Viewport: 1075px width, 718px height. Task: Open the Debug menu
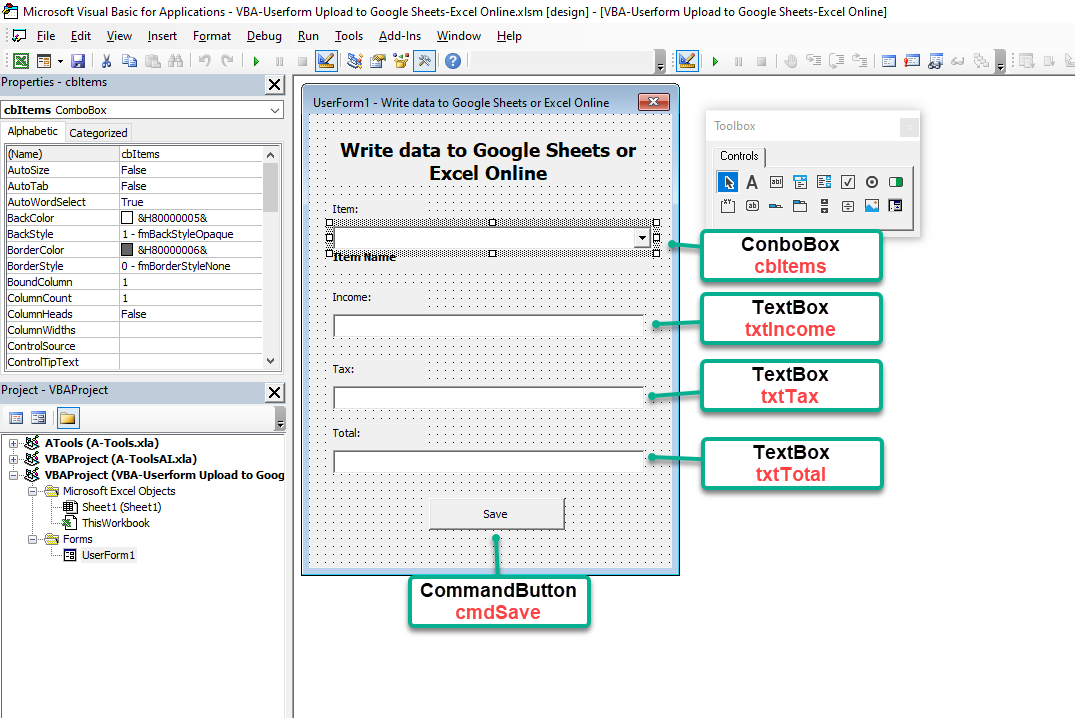[x=264, y=36]
